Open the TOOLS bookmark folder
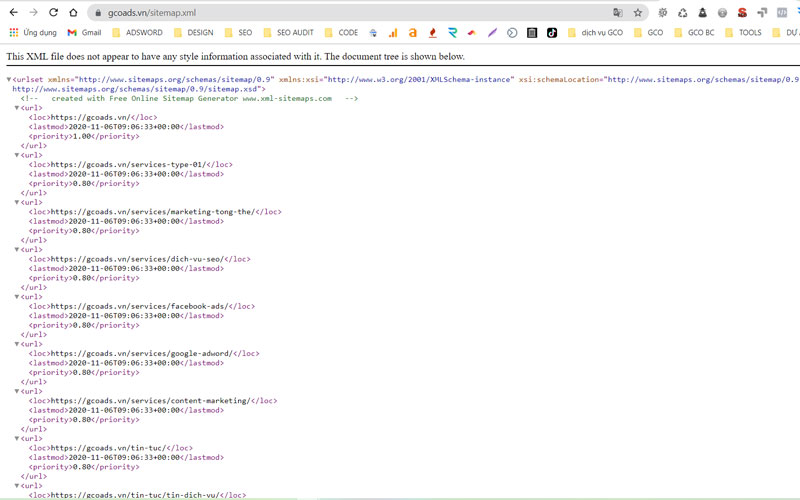The height and width of the screenshot is (500, 800). [742, 32]
